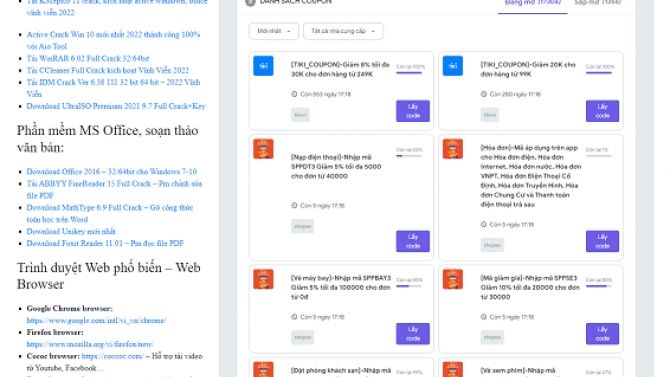This screenshot has height=377, width=670.
Task: Open the Tải CCleaner Full Crack link
Action: coord(108,70)
